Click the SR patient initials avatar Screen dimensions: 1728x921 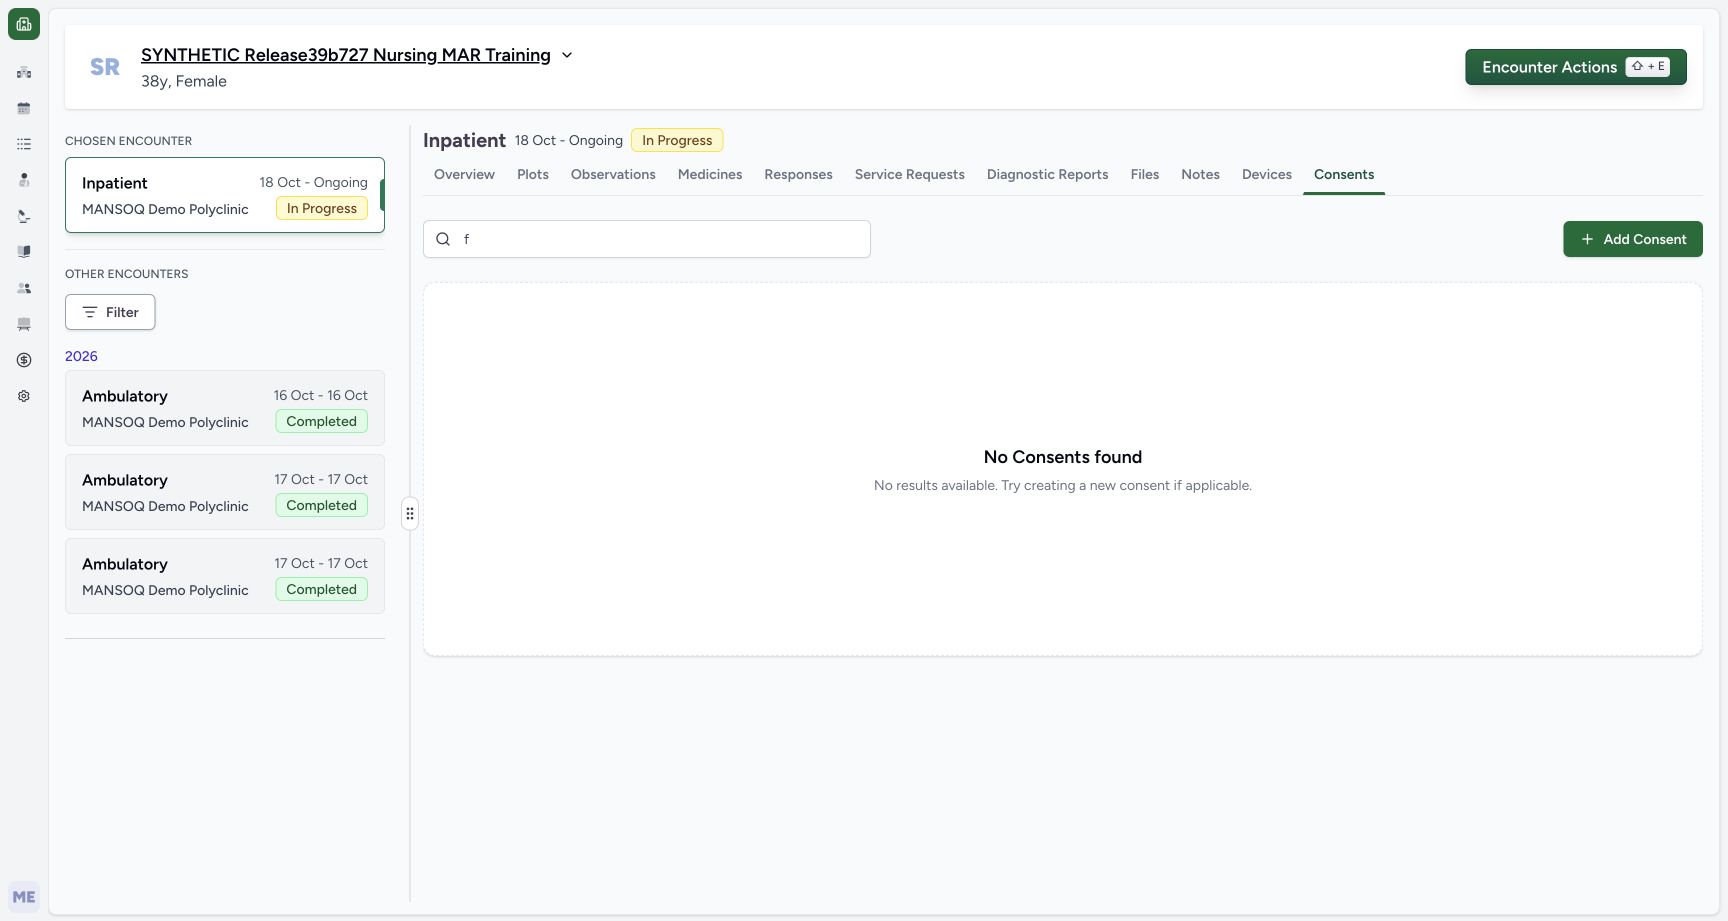click(105, 67)
